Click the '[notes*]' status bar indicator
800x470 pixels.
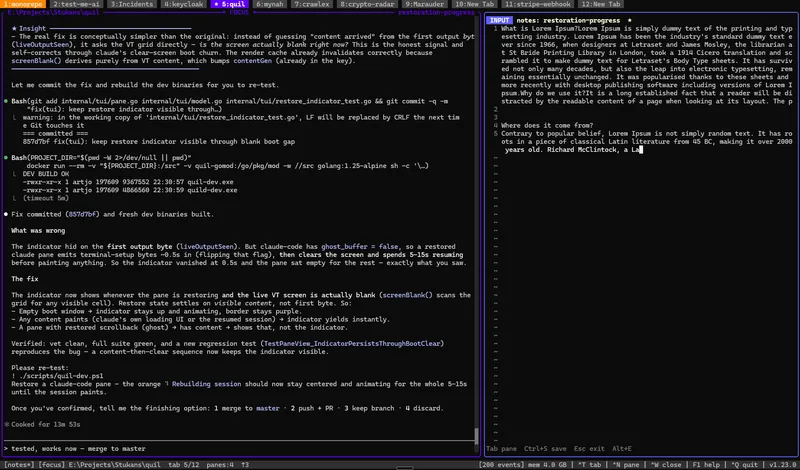19,465
